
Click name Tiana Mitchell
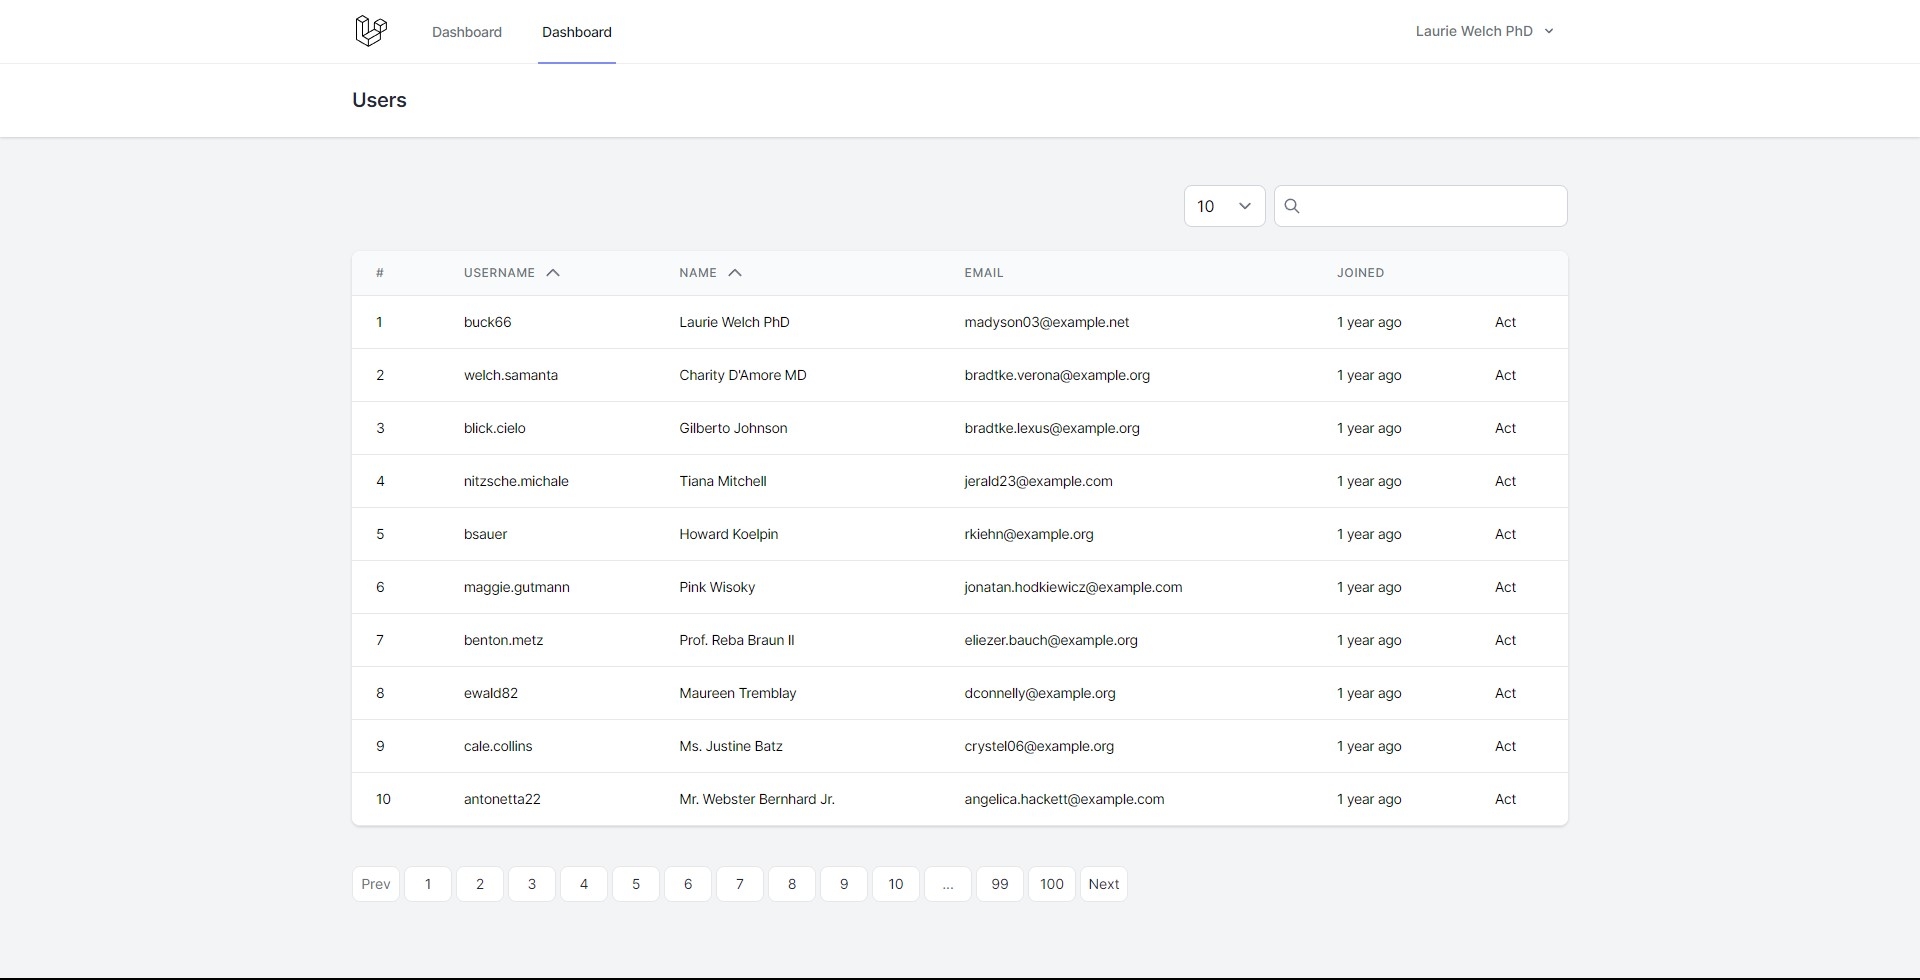[723, 481]
